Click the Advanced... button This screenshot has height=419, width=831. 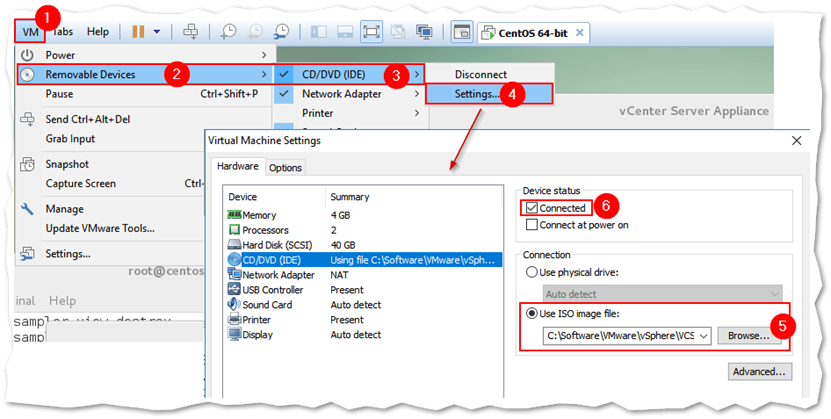pyautogui.click(x=759, y=371)
